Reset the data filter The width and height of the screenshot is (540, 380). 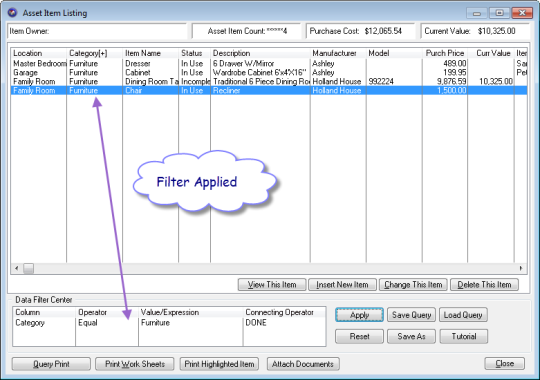pos(359,336)
